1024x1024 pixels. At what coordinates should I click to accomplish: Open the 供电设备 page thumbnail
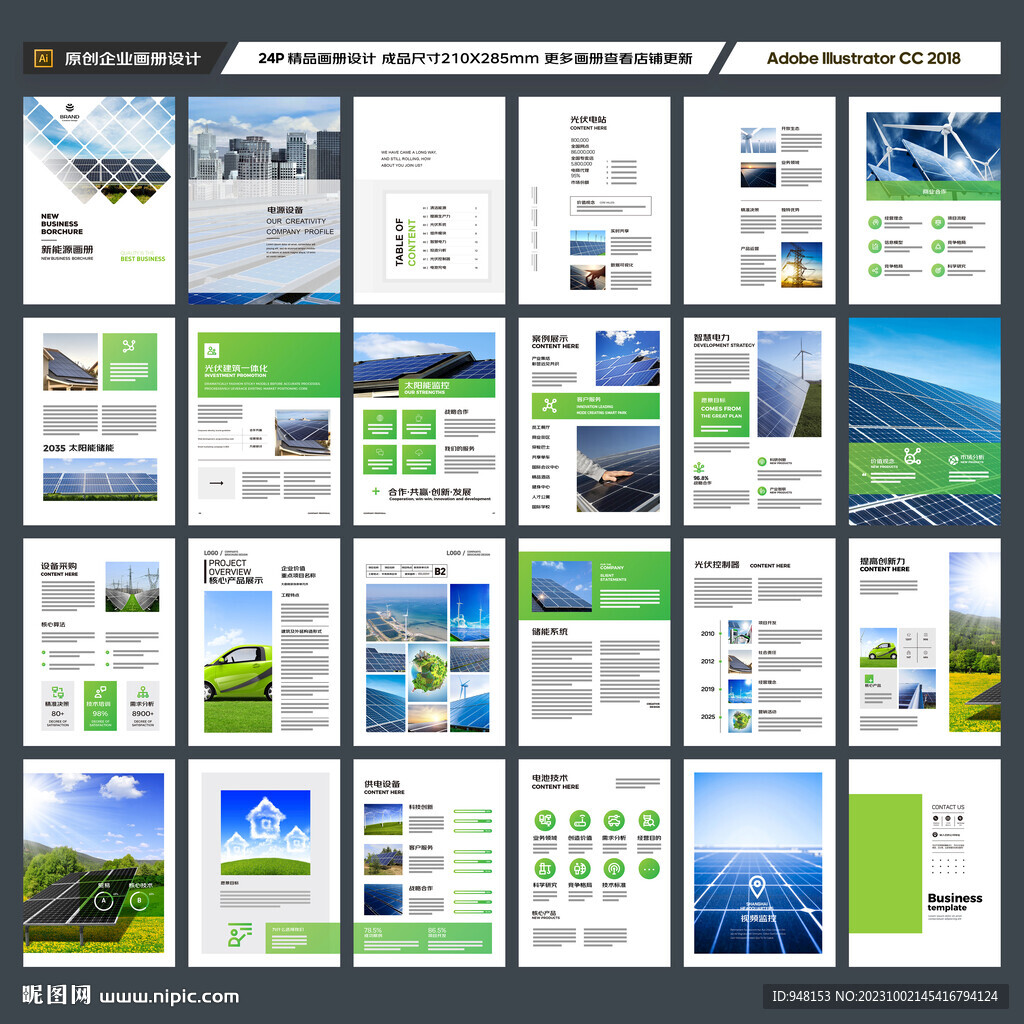pyautogui.click(x=429, y=863)
